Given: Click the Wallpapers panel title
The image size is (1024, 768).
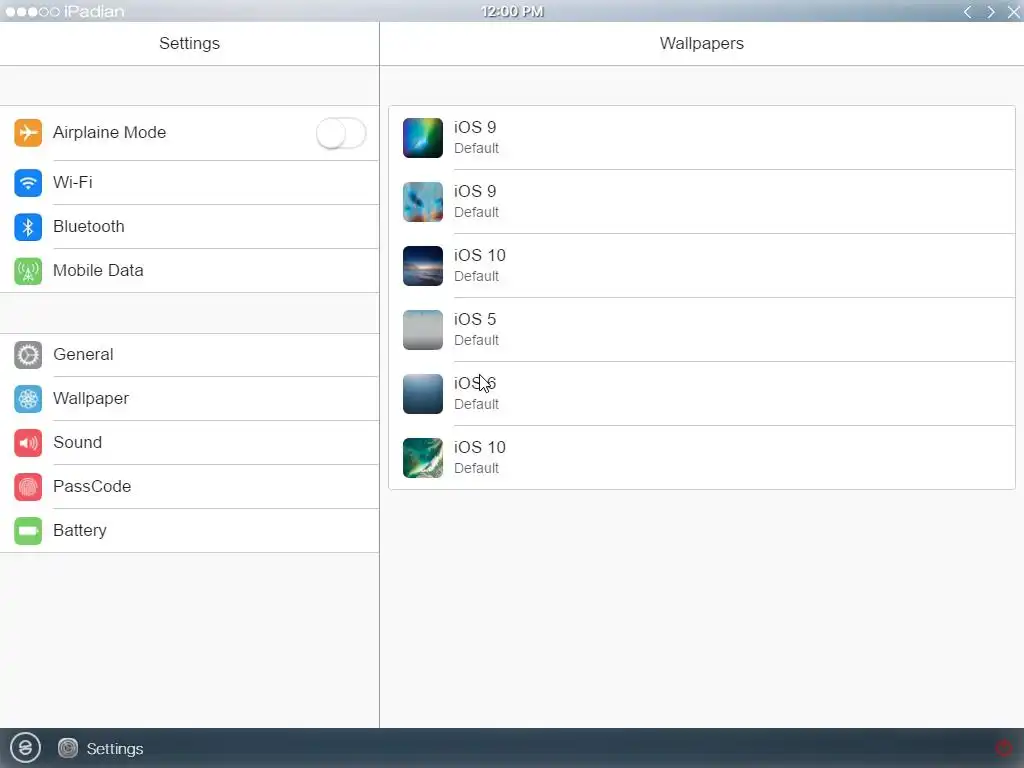Looking at the screenshot, I should [701, 43].
